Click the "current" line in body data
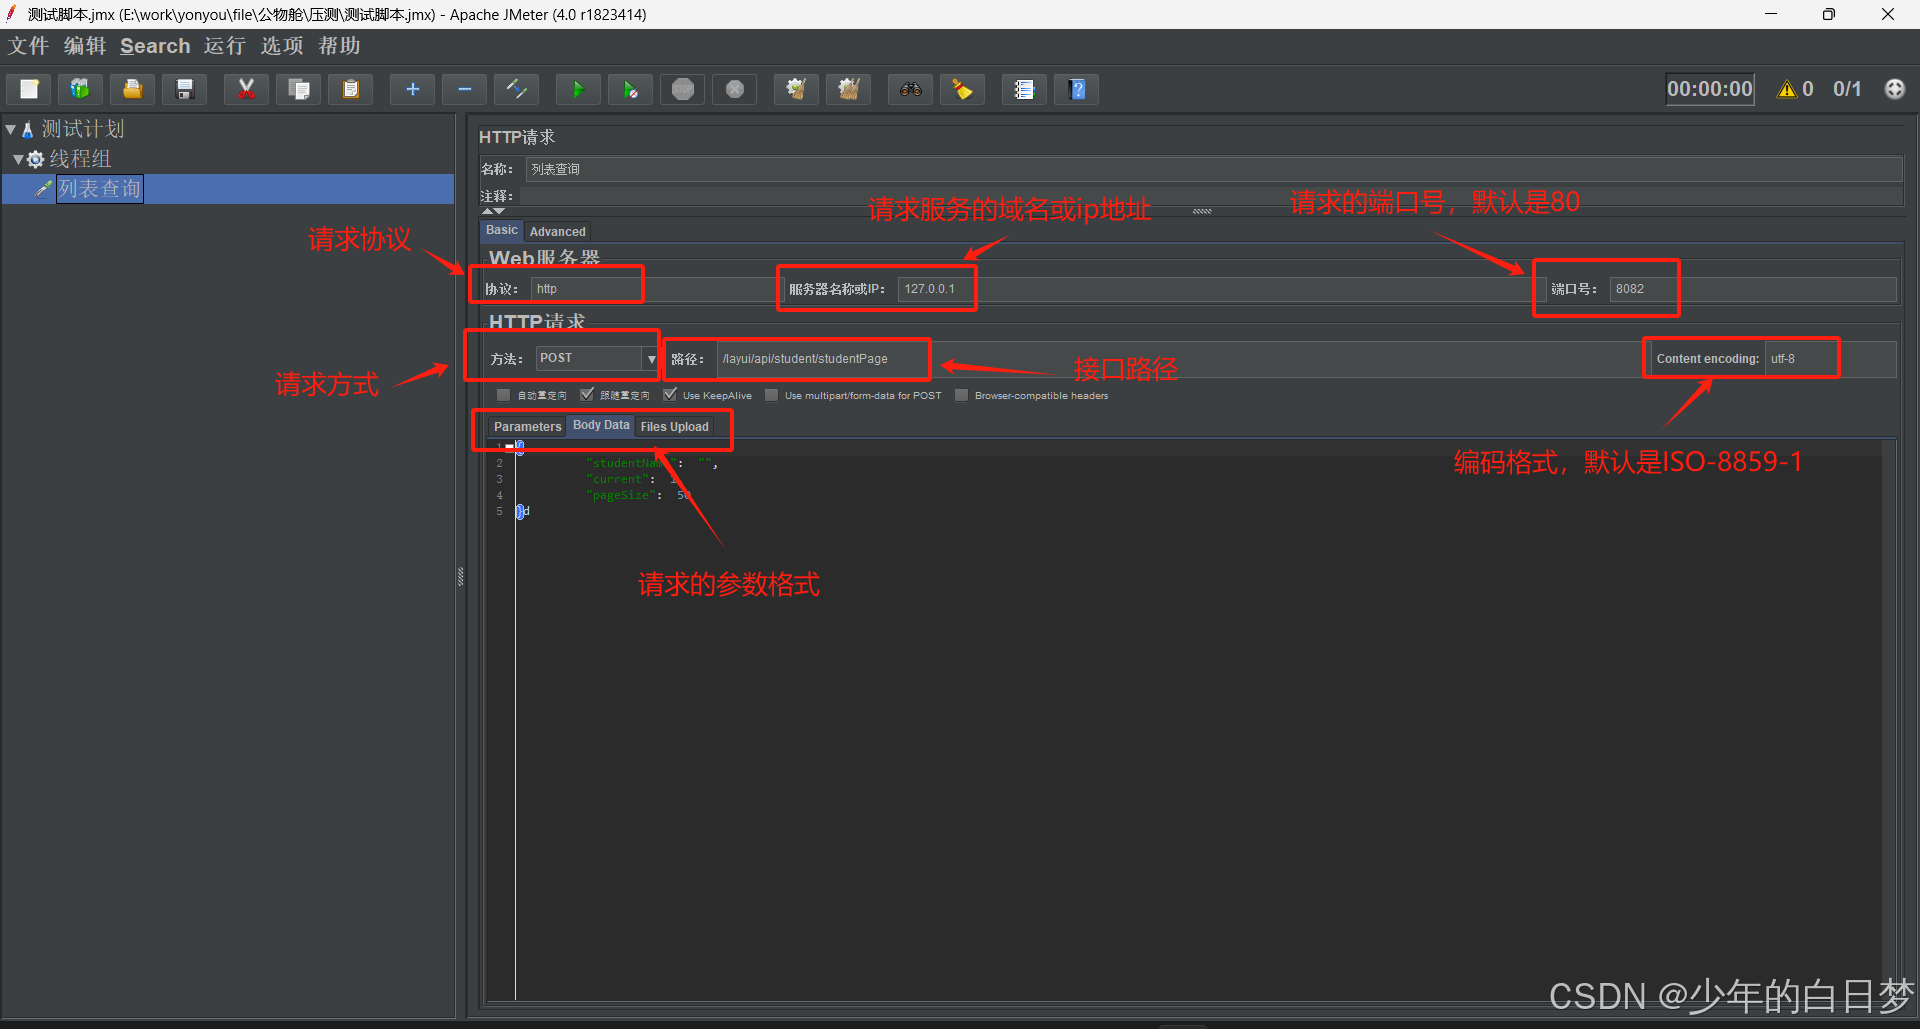 (632, 479)
